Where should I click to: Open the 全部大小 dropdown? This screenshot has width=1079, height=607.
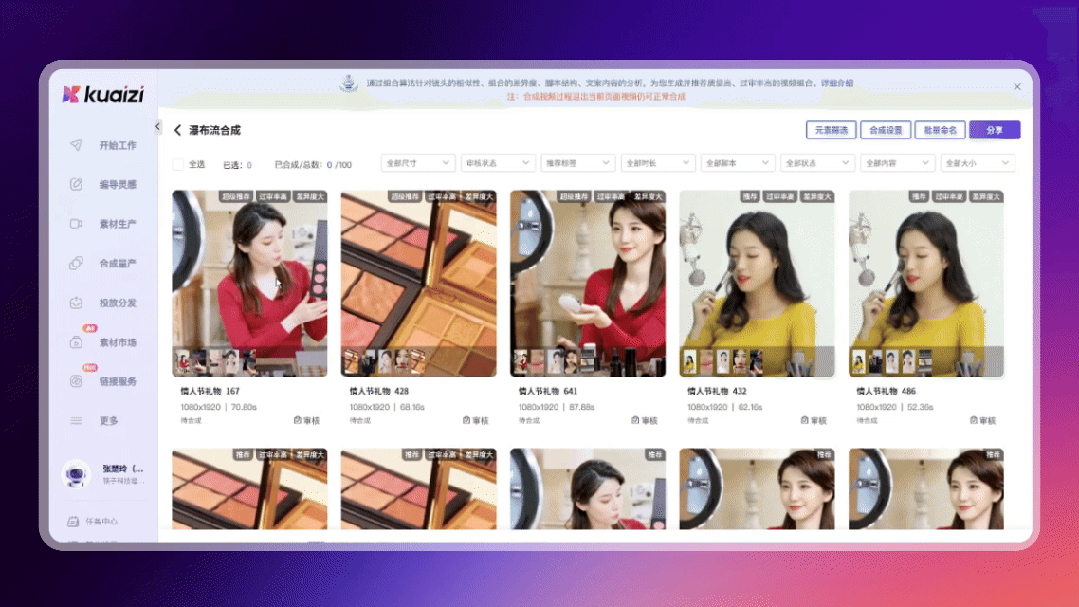coord(978,163)
